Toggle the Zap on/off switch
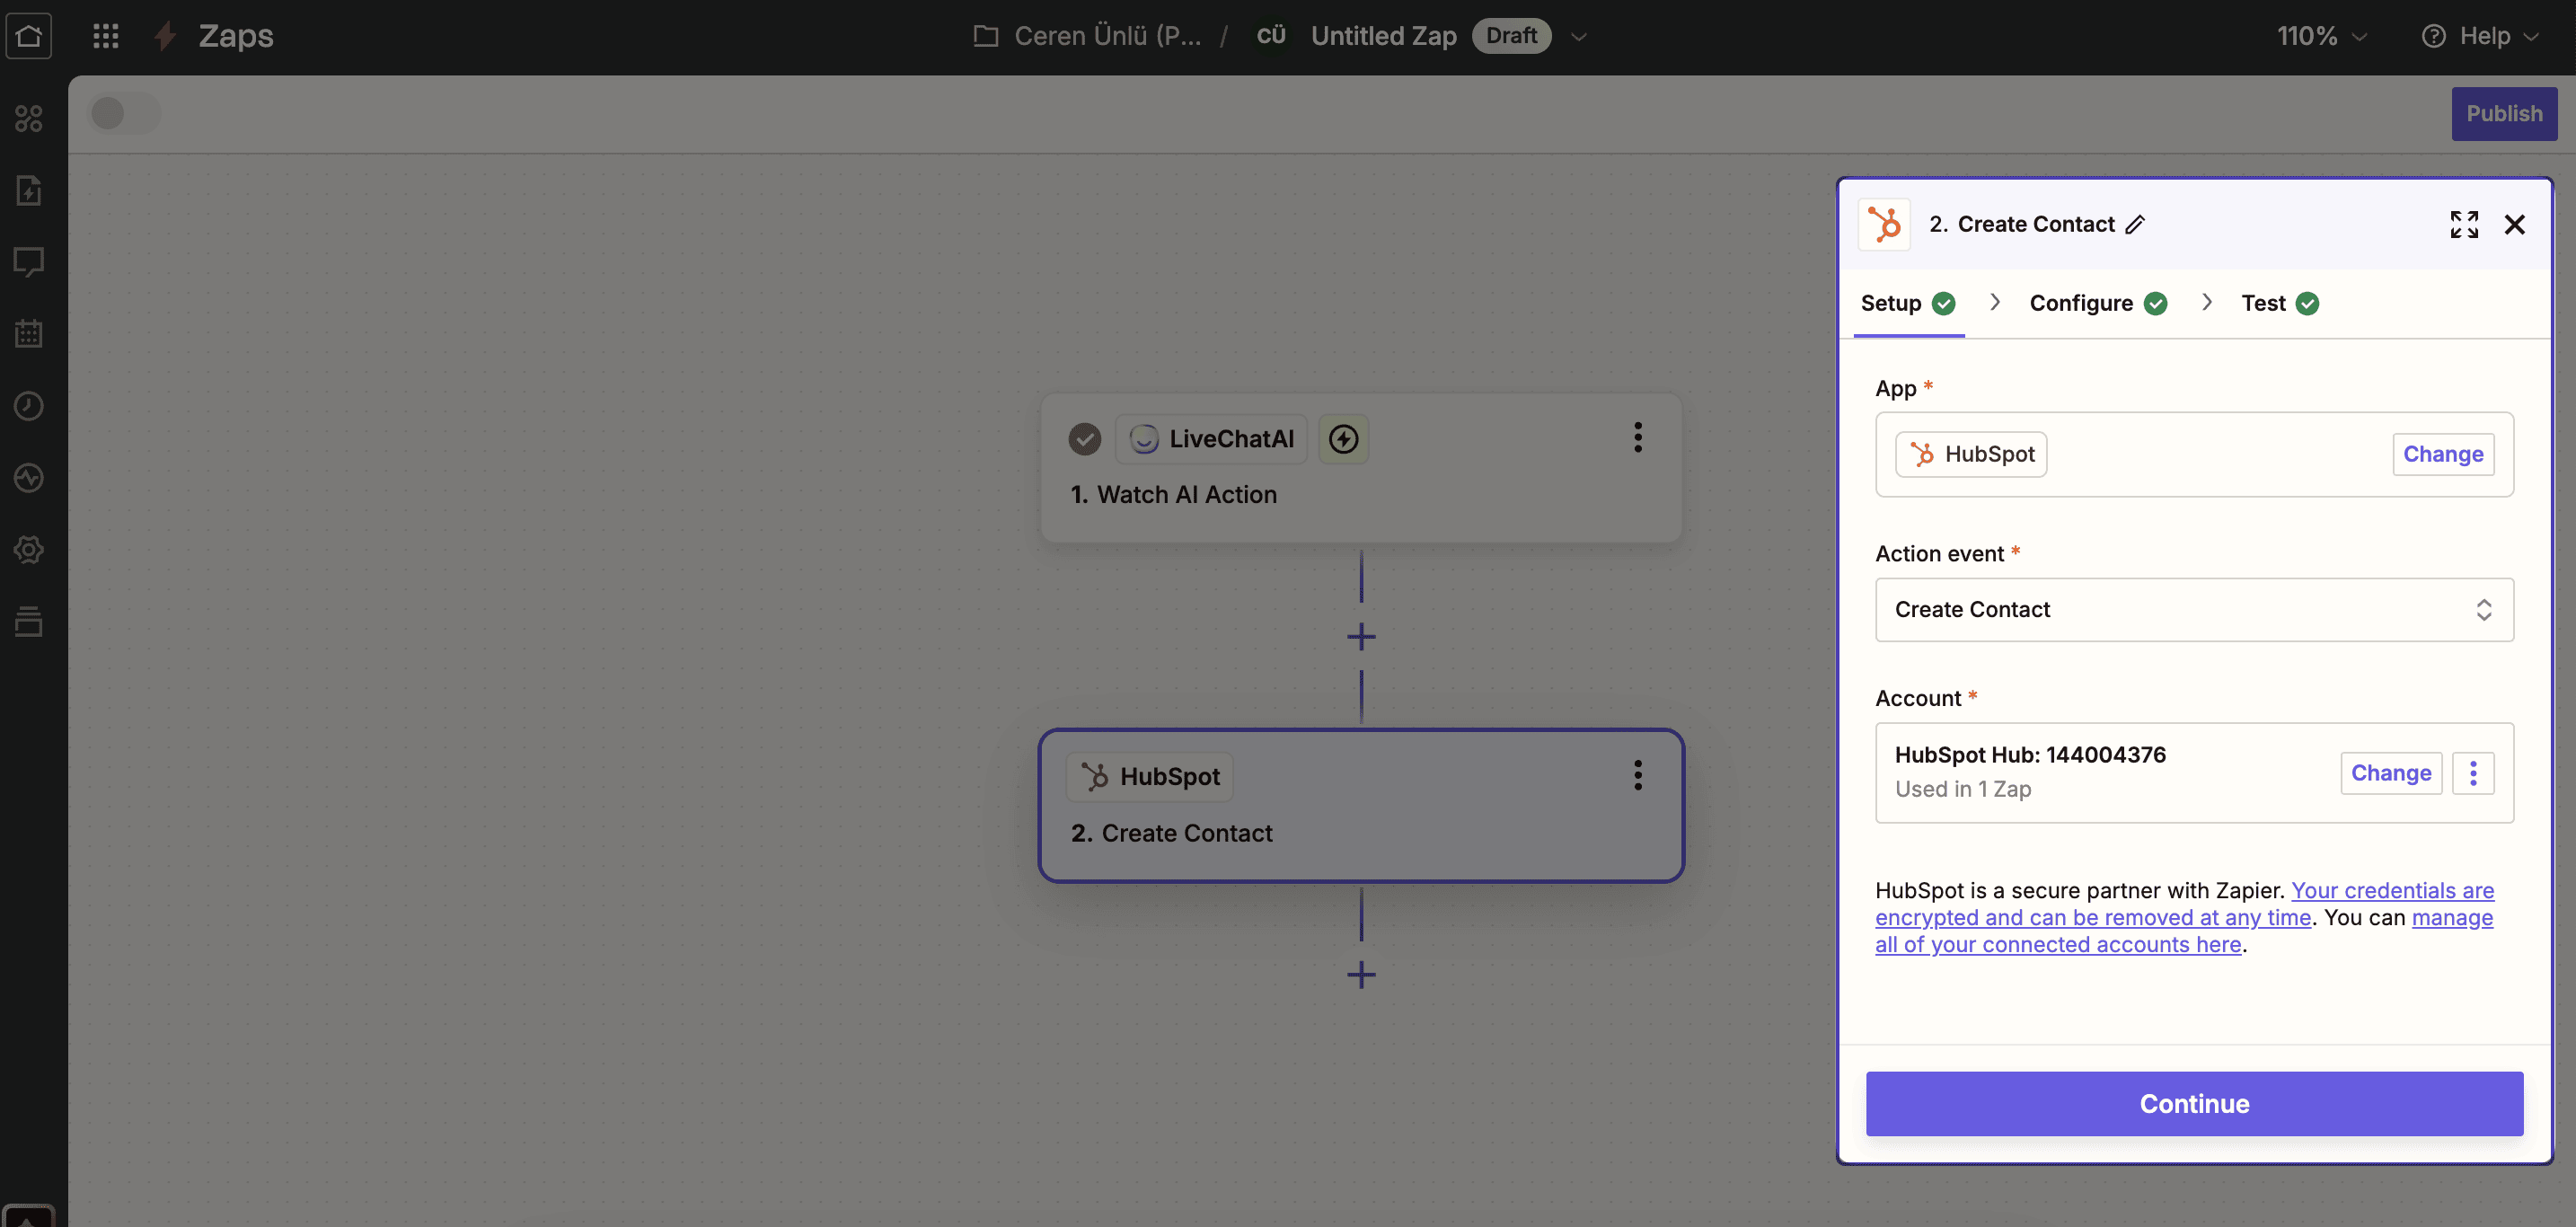 [125, 113]
